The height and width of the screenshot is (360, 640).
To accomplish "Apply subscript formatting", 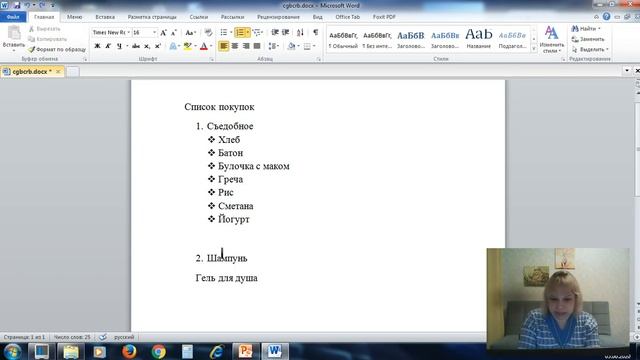I will click(147, 46).
